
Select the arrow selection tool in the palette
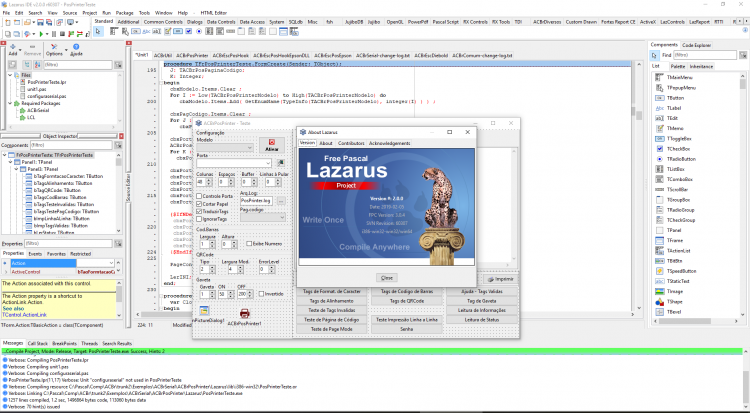click(98, 32)
